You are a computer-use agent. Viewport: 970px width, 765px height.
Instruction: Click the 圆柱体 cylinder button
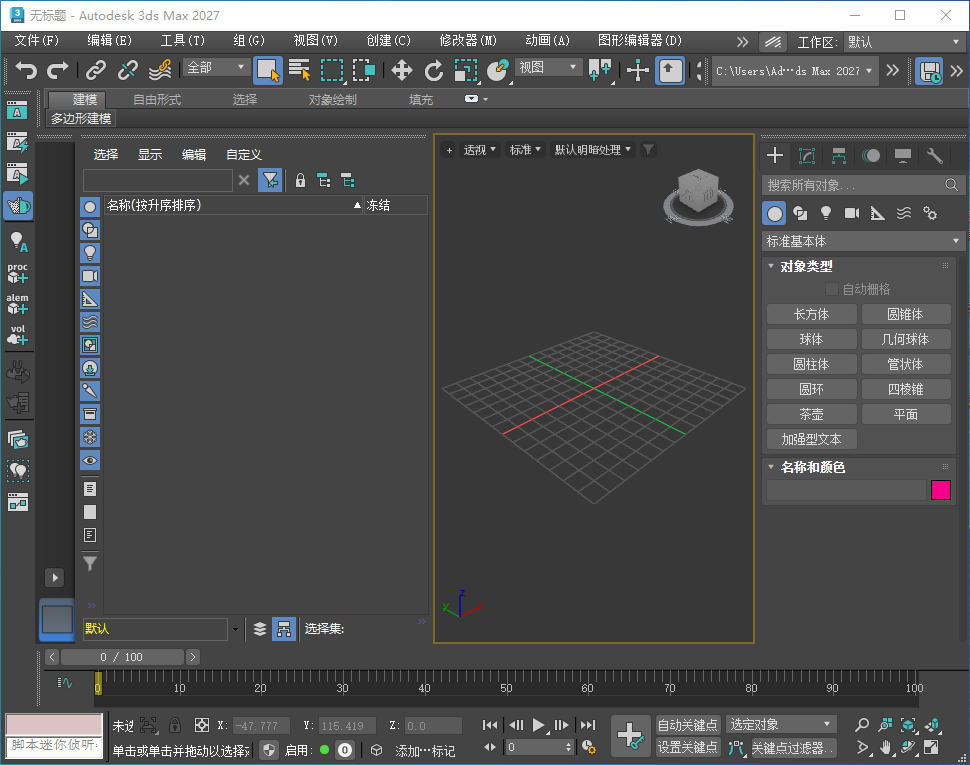tap(812, 364)
